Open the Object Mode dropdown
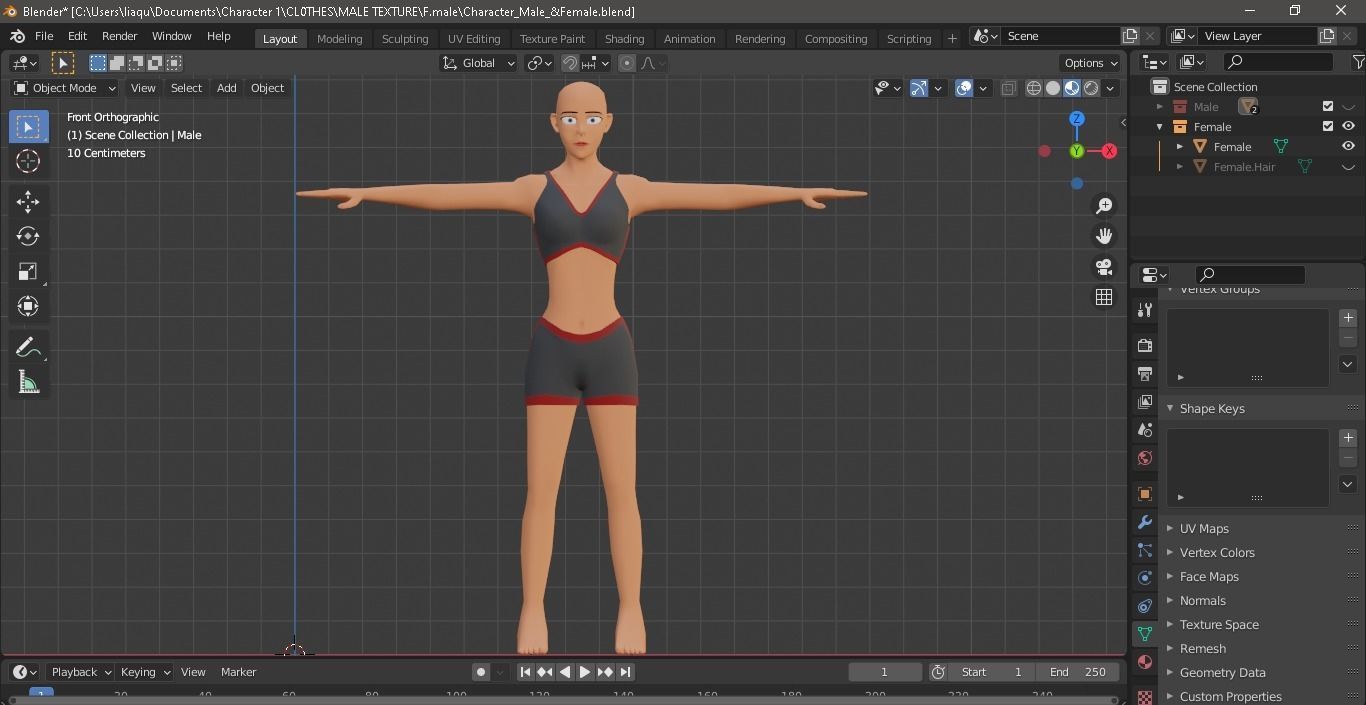1366x705 pixels. (x=65, y=88)
